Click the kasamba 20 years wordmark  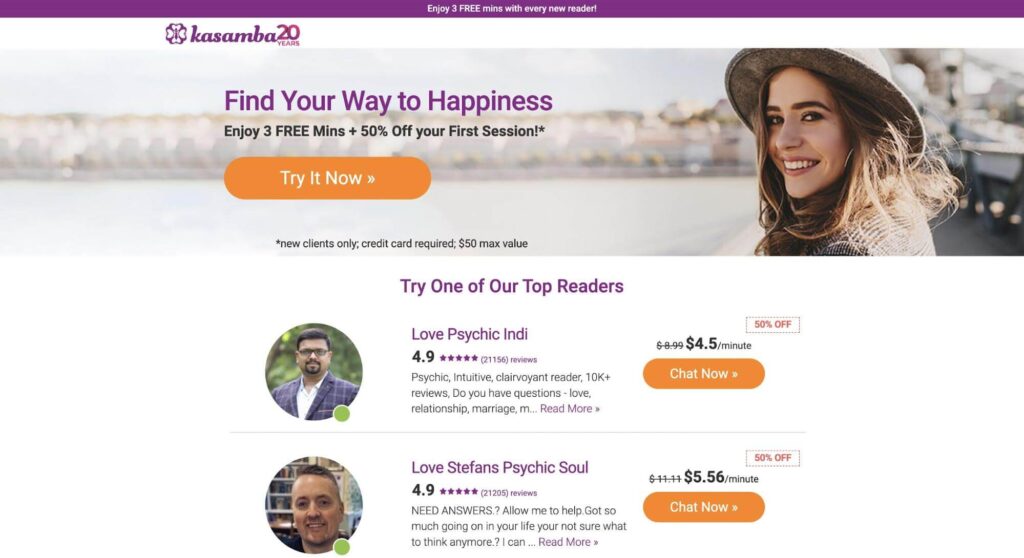coord(245,35)
